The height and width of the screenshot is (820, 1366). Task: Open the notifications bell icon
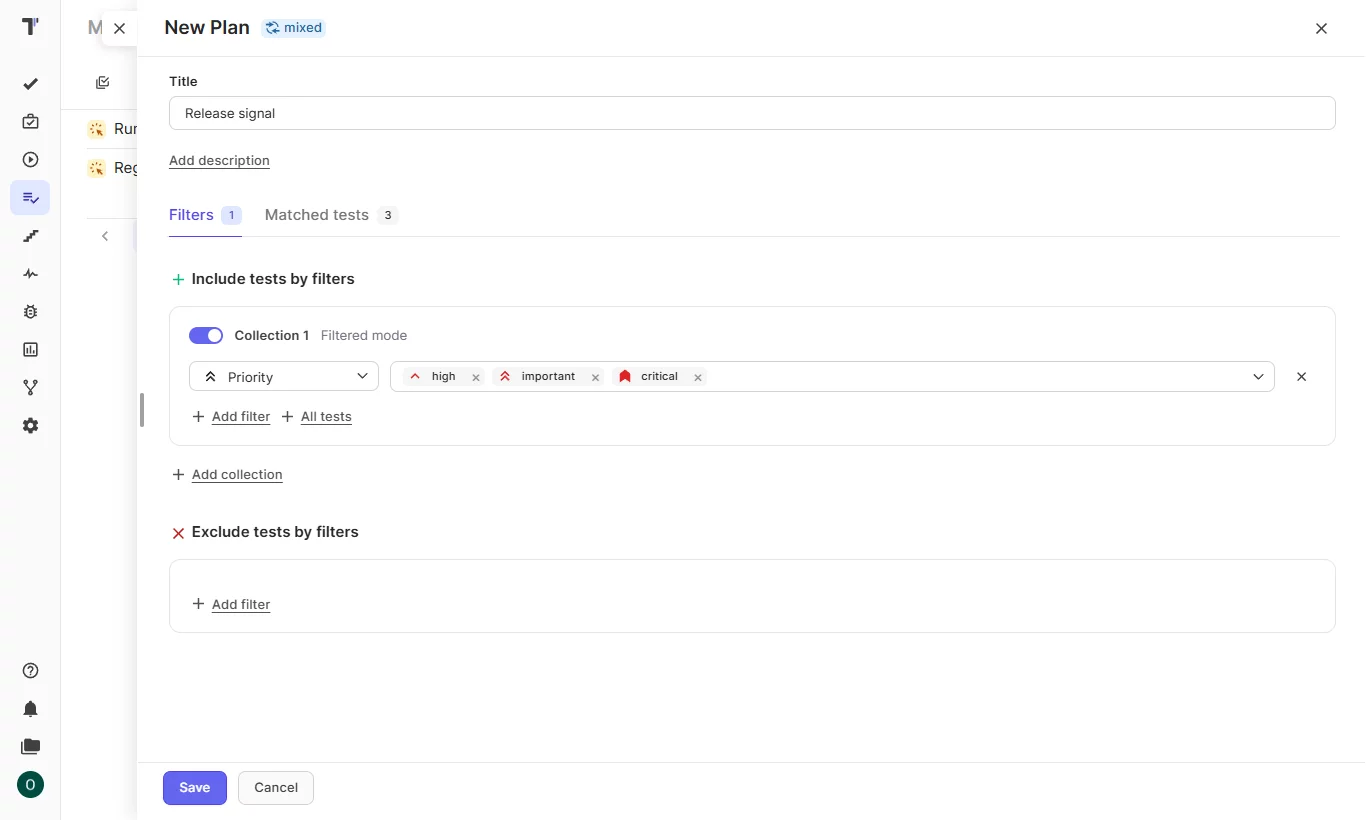[30, 709]
